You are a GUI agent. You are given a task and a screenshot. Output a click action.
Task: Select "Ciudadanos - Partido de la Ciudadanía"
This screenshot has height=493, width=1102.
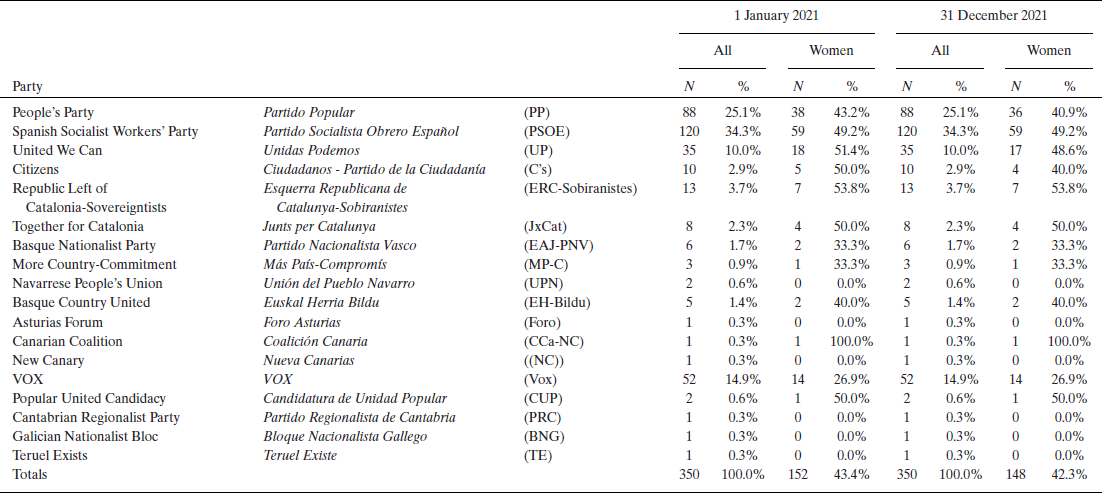tap(374, 169)
